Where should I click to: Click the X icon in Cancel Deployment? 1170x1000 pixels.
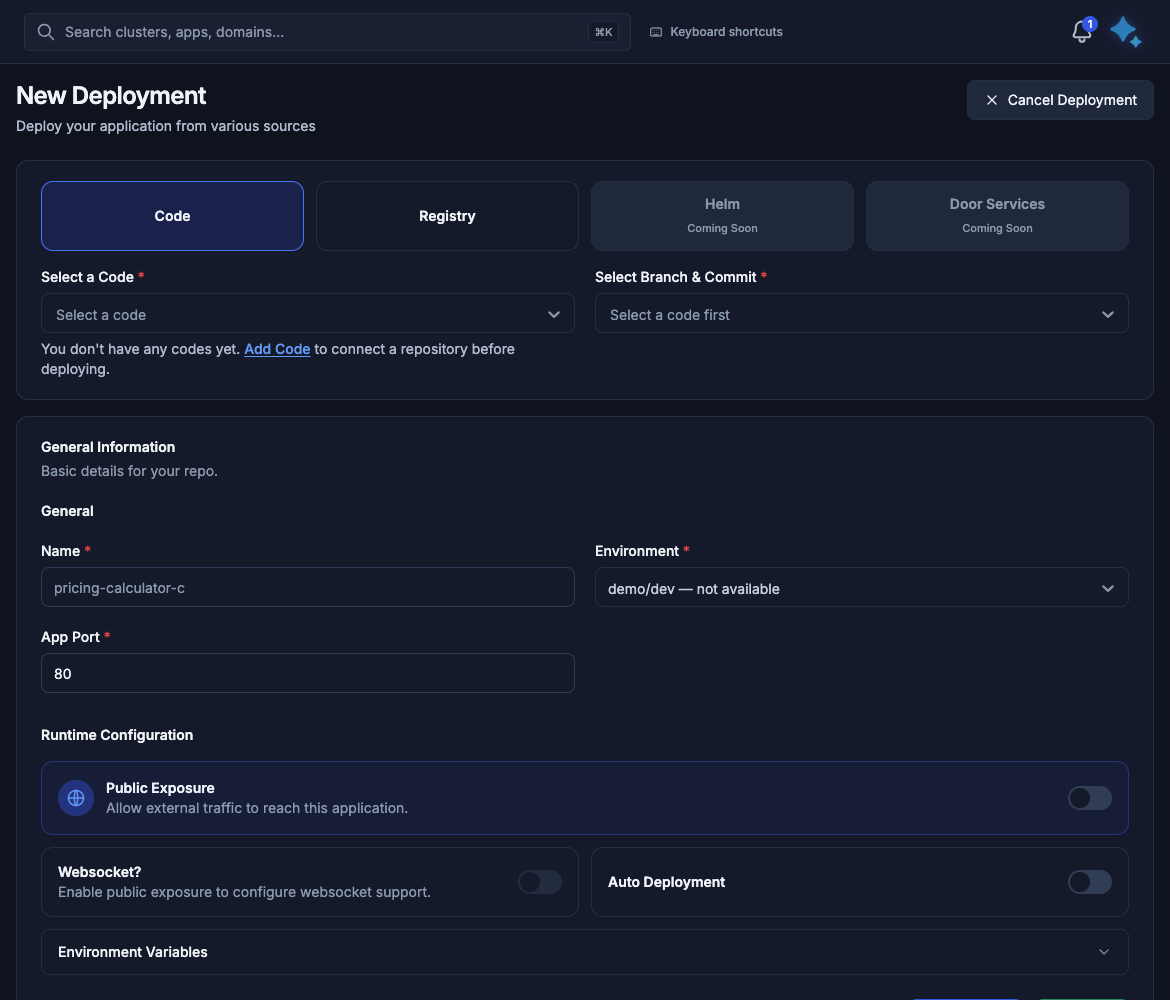[992, 100]
